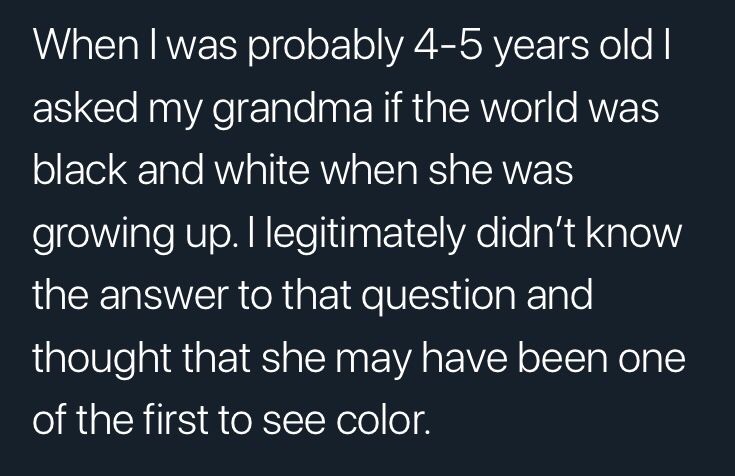735x476 pixels.
Task: Click the word "world"
Action: click(530, 107)
